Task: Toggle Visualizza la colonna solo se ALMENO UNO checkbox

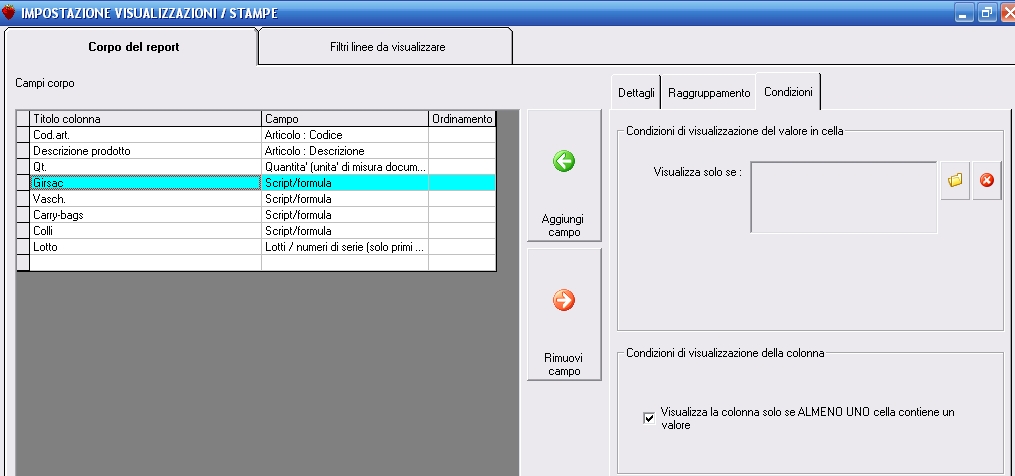Action: tap(649, 418)
